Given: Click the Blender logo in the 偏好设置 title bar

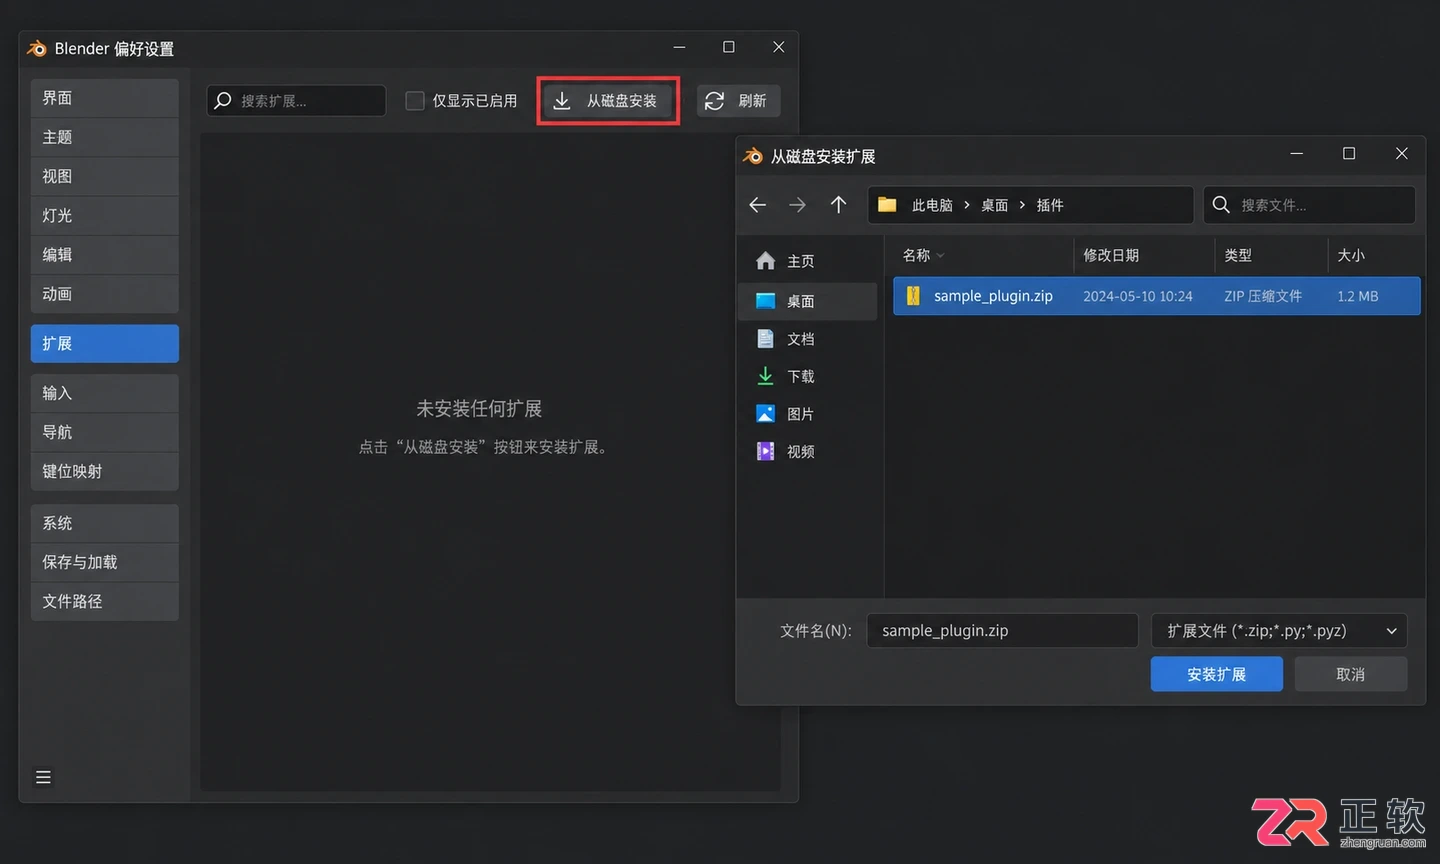Looking at the screenshot, I should 37,48.
